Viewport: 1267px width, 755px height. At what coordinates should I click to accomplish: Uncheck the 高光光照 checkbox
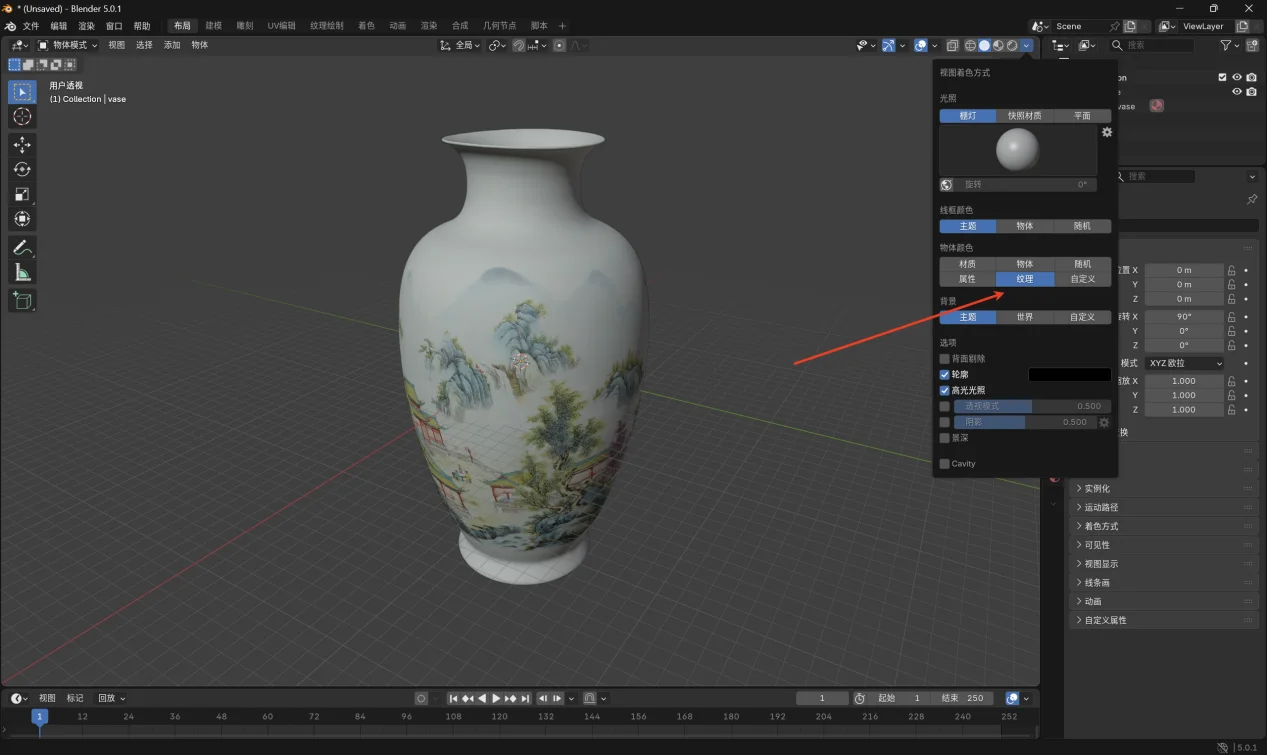click(945, 390)
